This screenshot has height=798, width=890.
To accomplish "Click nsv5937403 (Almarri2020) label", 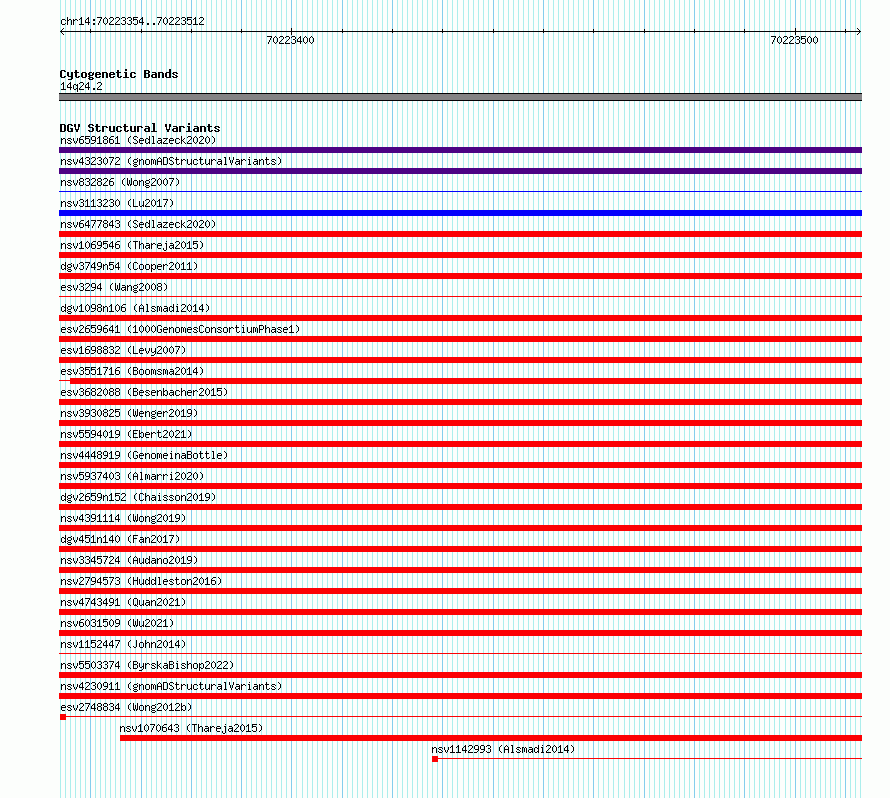I will (132, 476).
